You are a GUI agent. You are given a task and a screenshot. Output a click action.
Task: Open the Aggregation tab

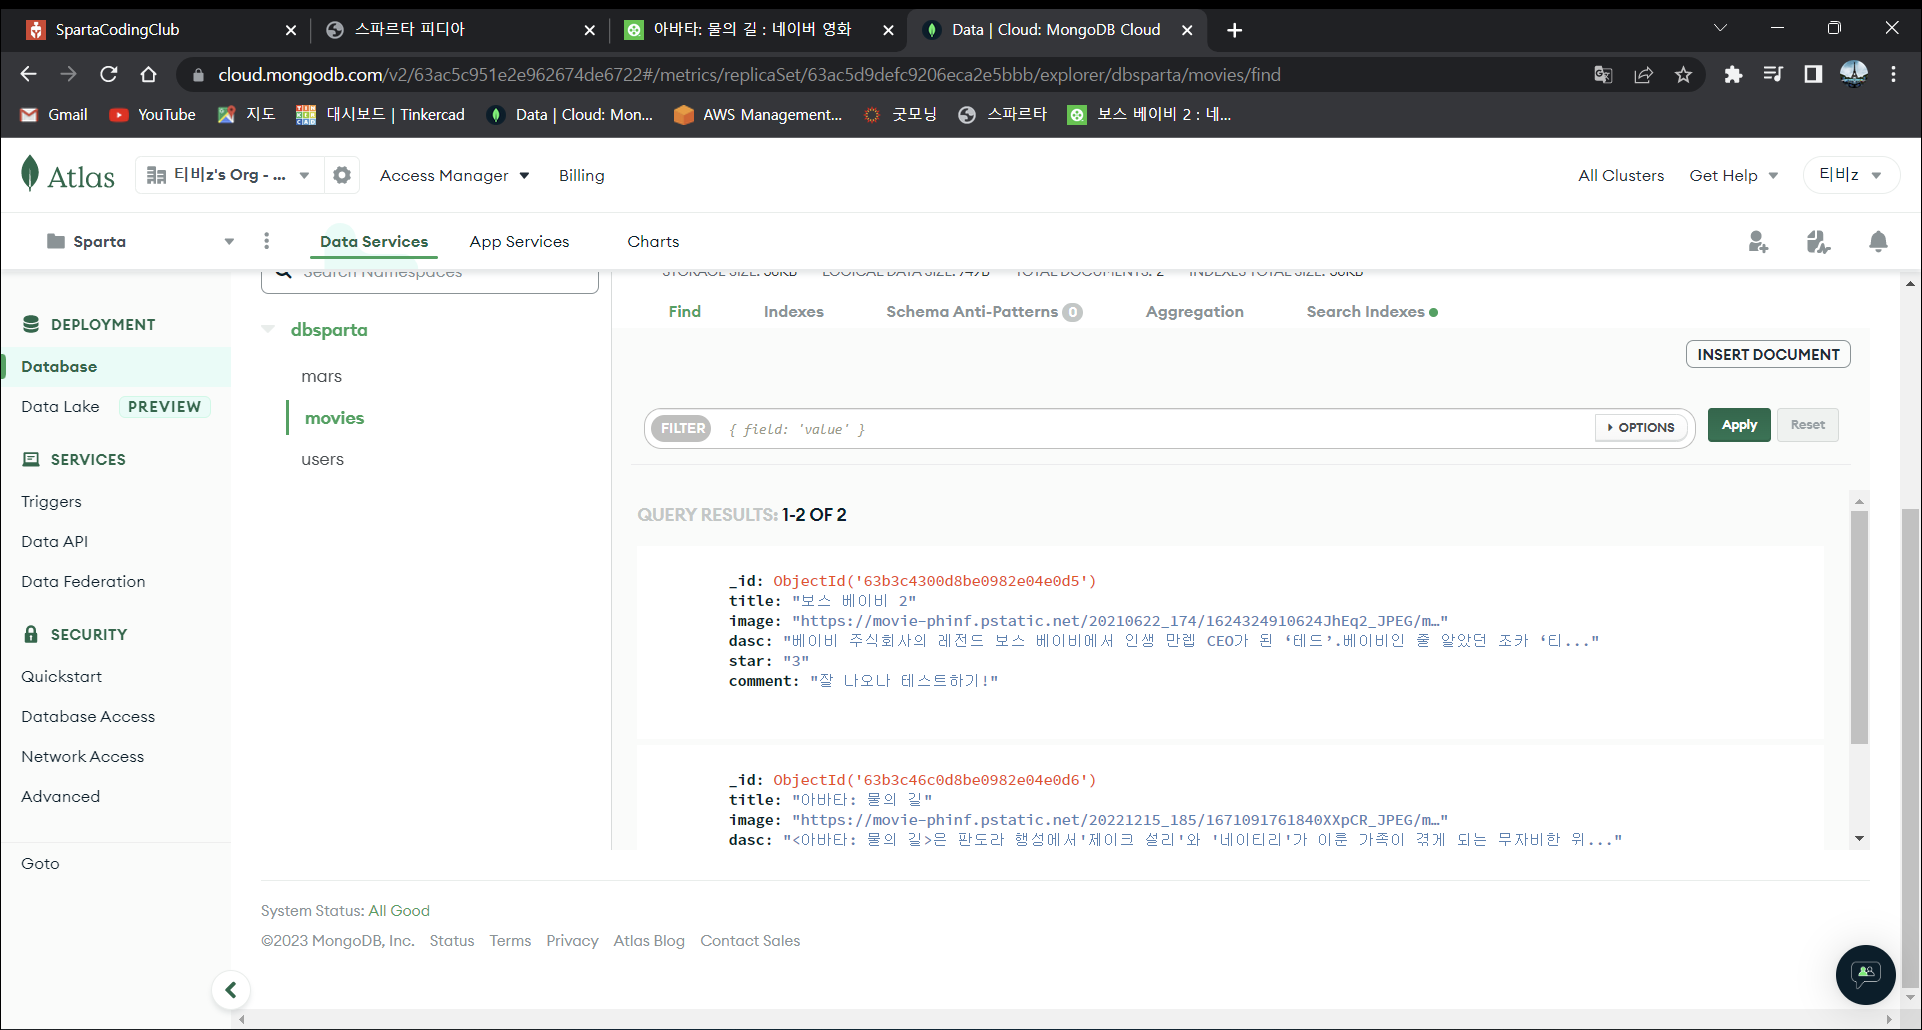coord(1195,312)
